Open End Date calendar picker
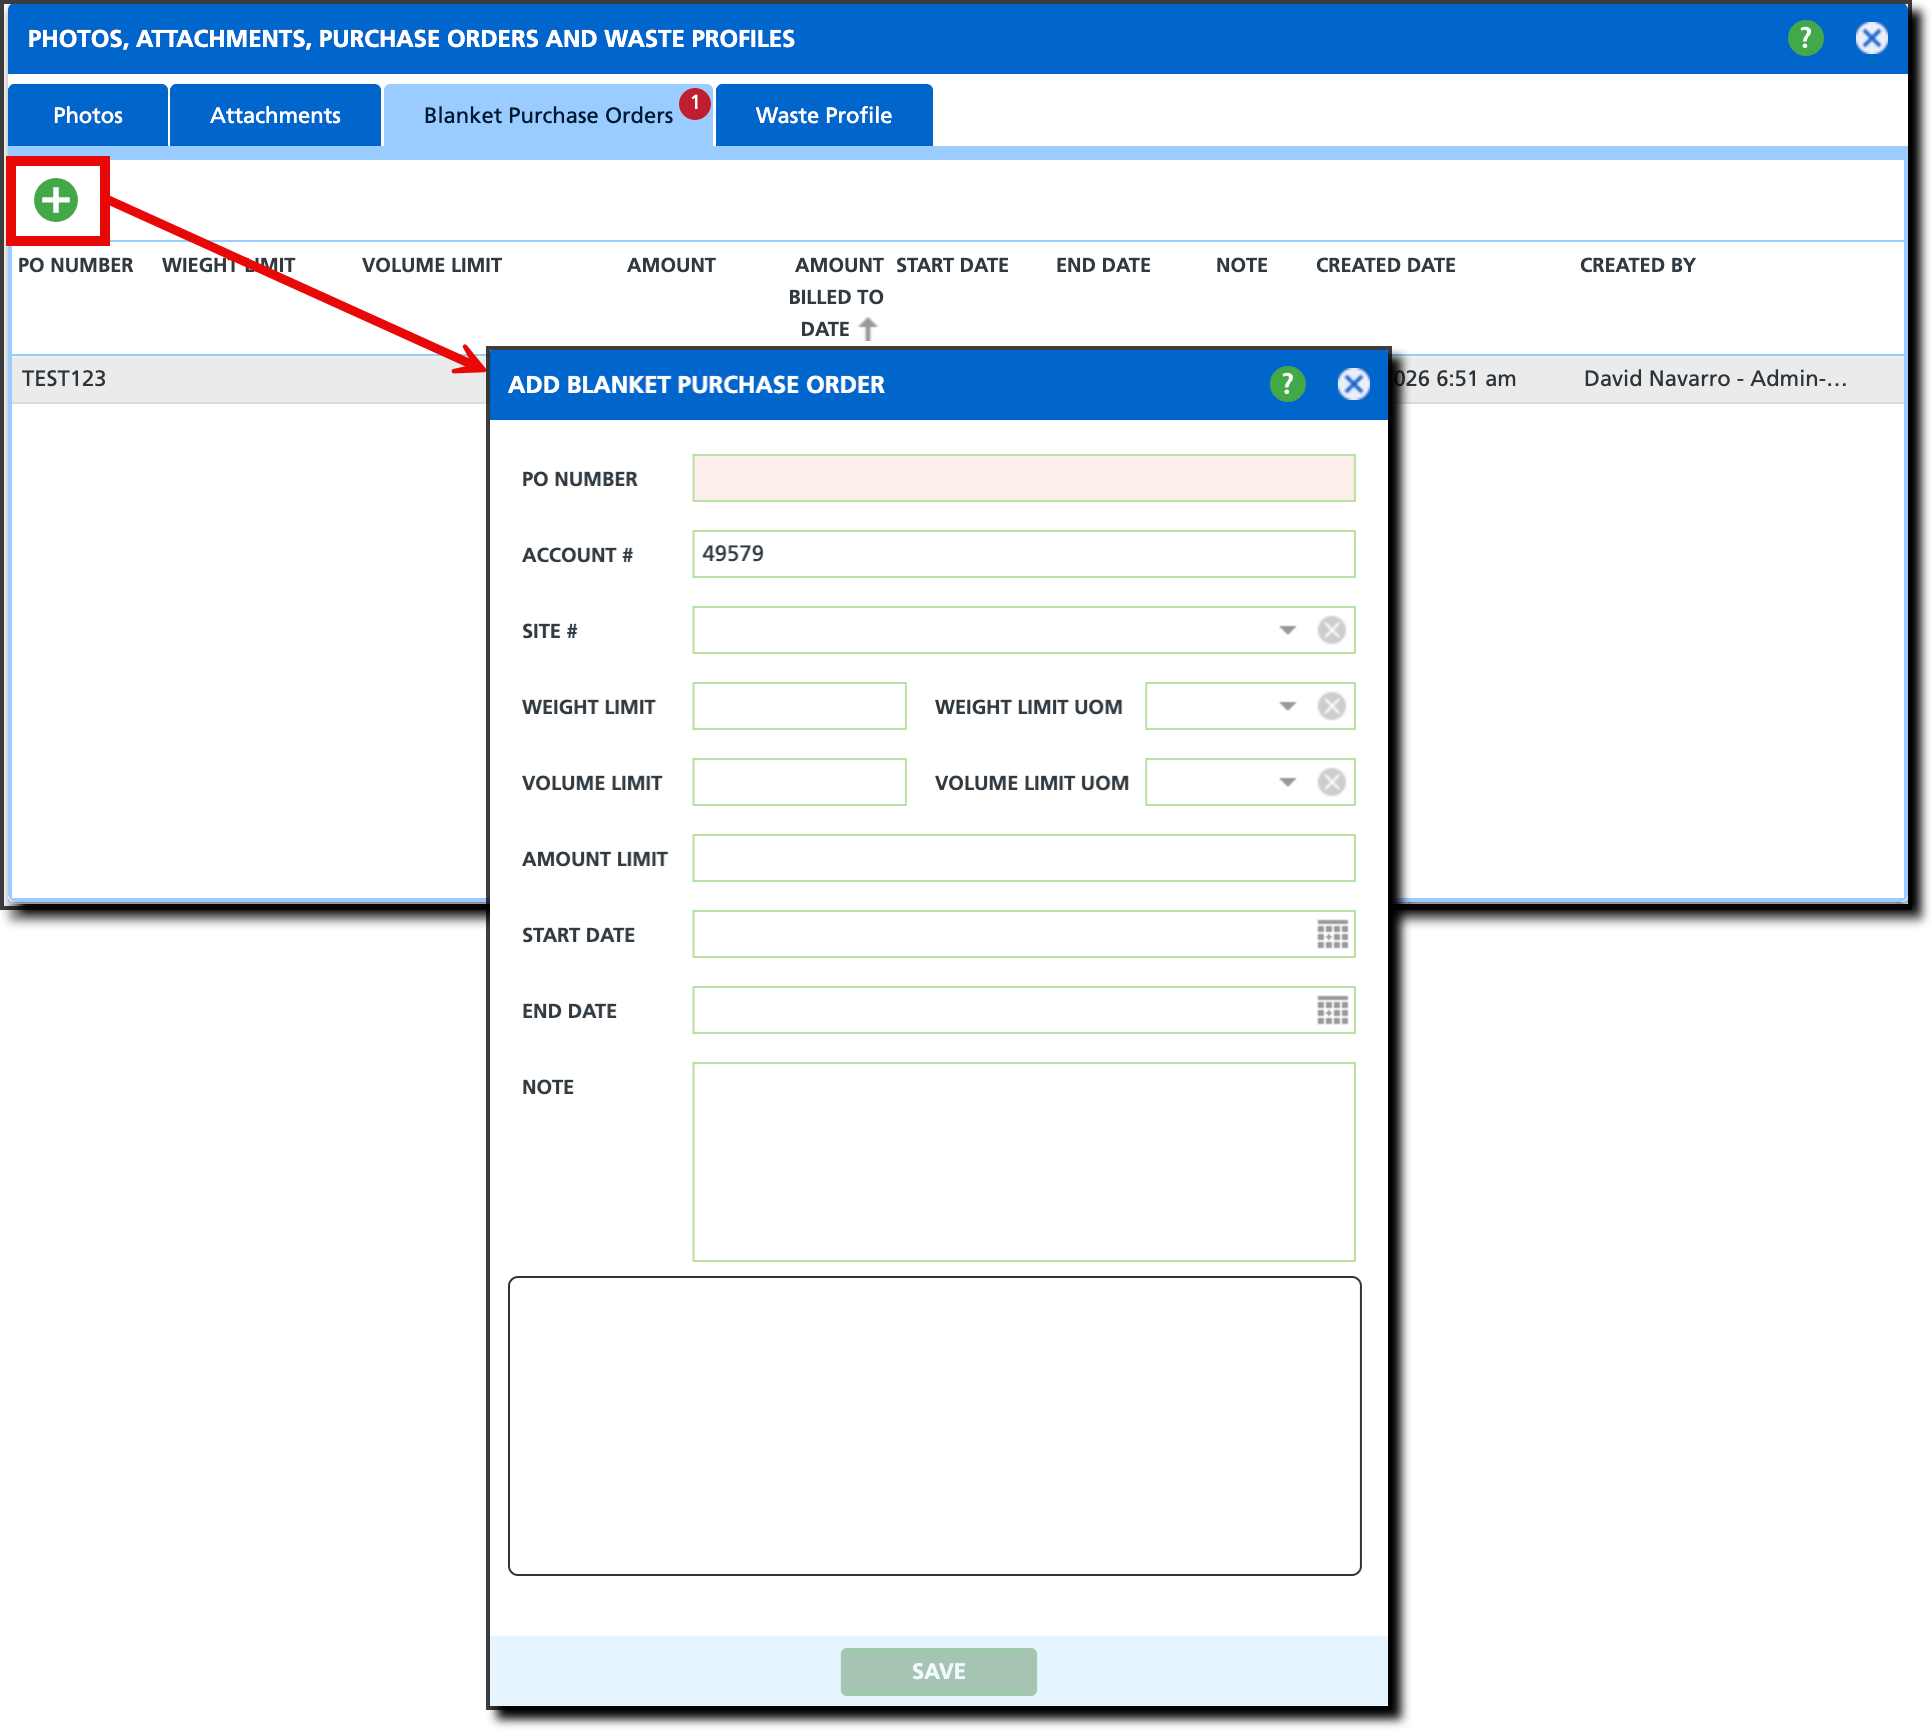This screenshot has width=1932, height=1730. [x=1332, y=1010]
